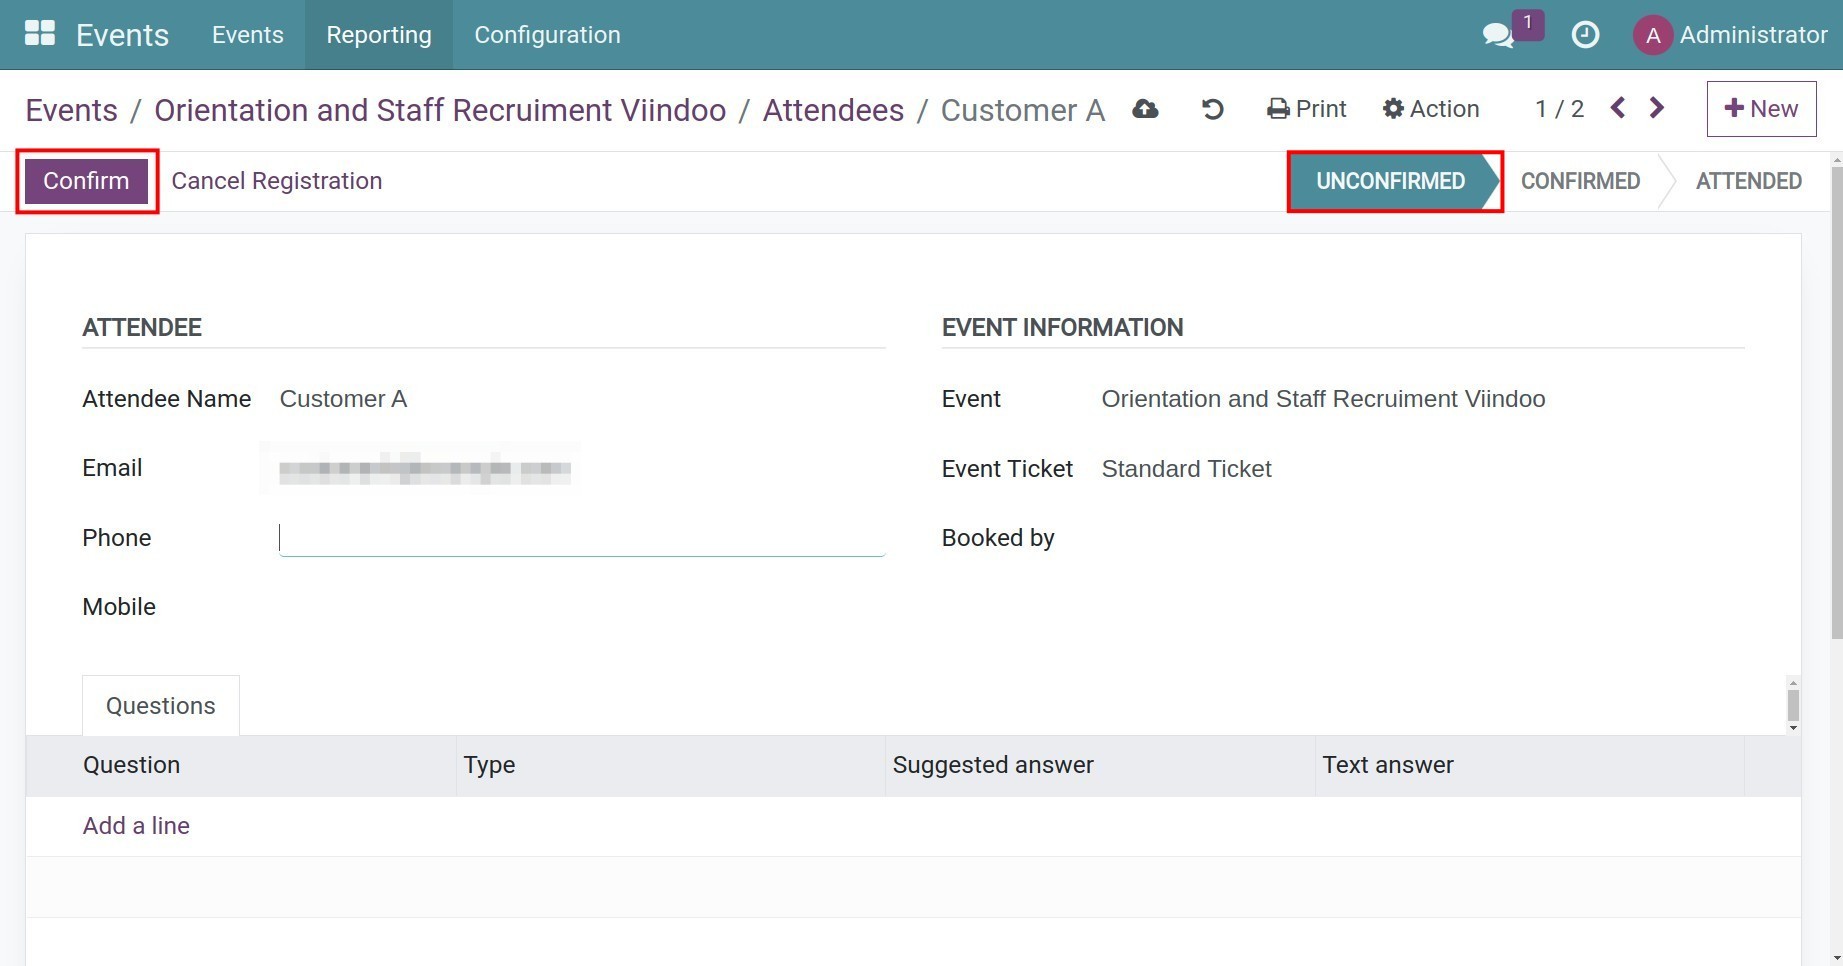Discard changes with the revert icon
1843x966 pixels.
tap(1211, 109)
